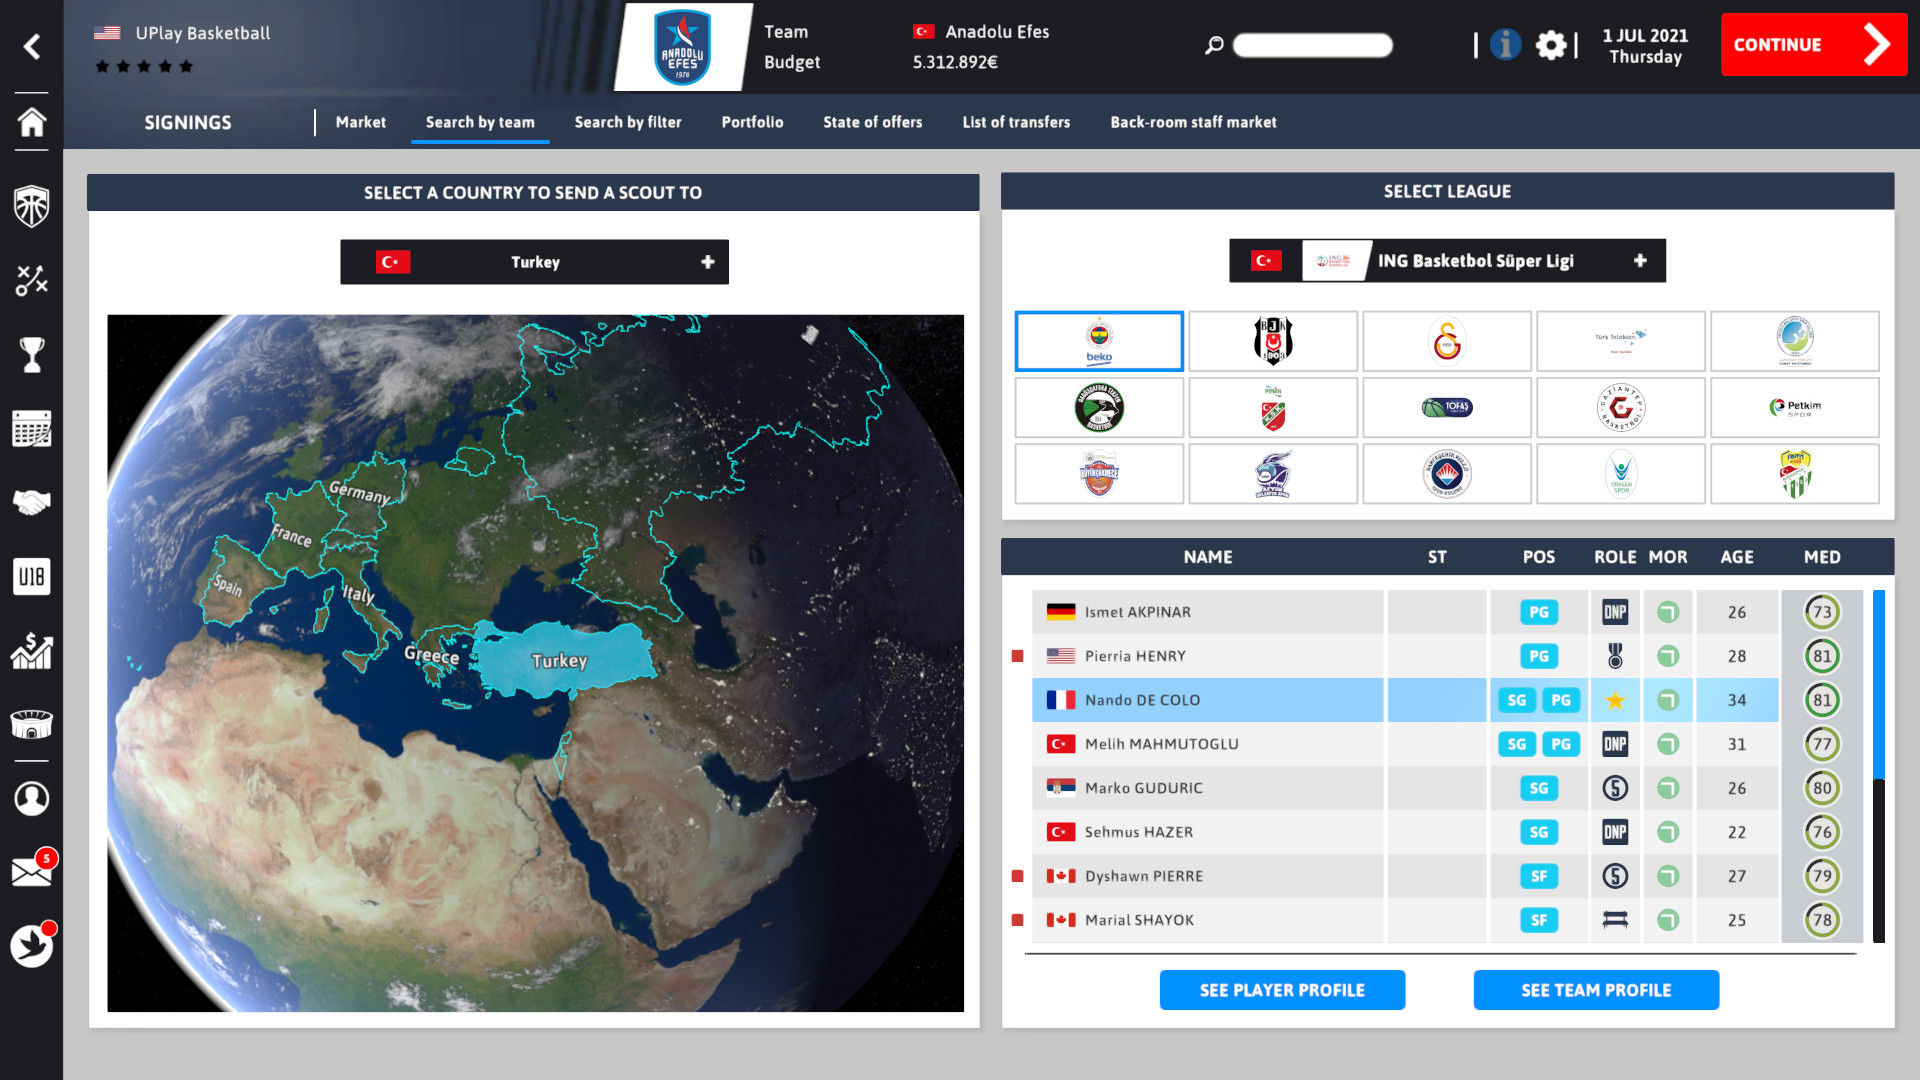Screen dimensions: 1920x1080
Task: Open the settings gear icon
Action: click(1552, 46)
